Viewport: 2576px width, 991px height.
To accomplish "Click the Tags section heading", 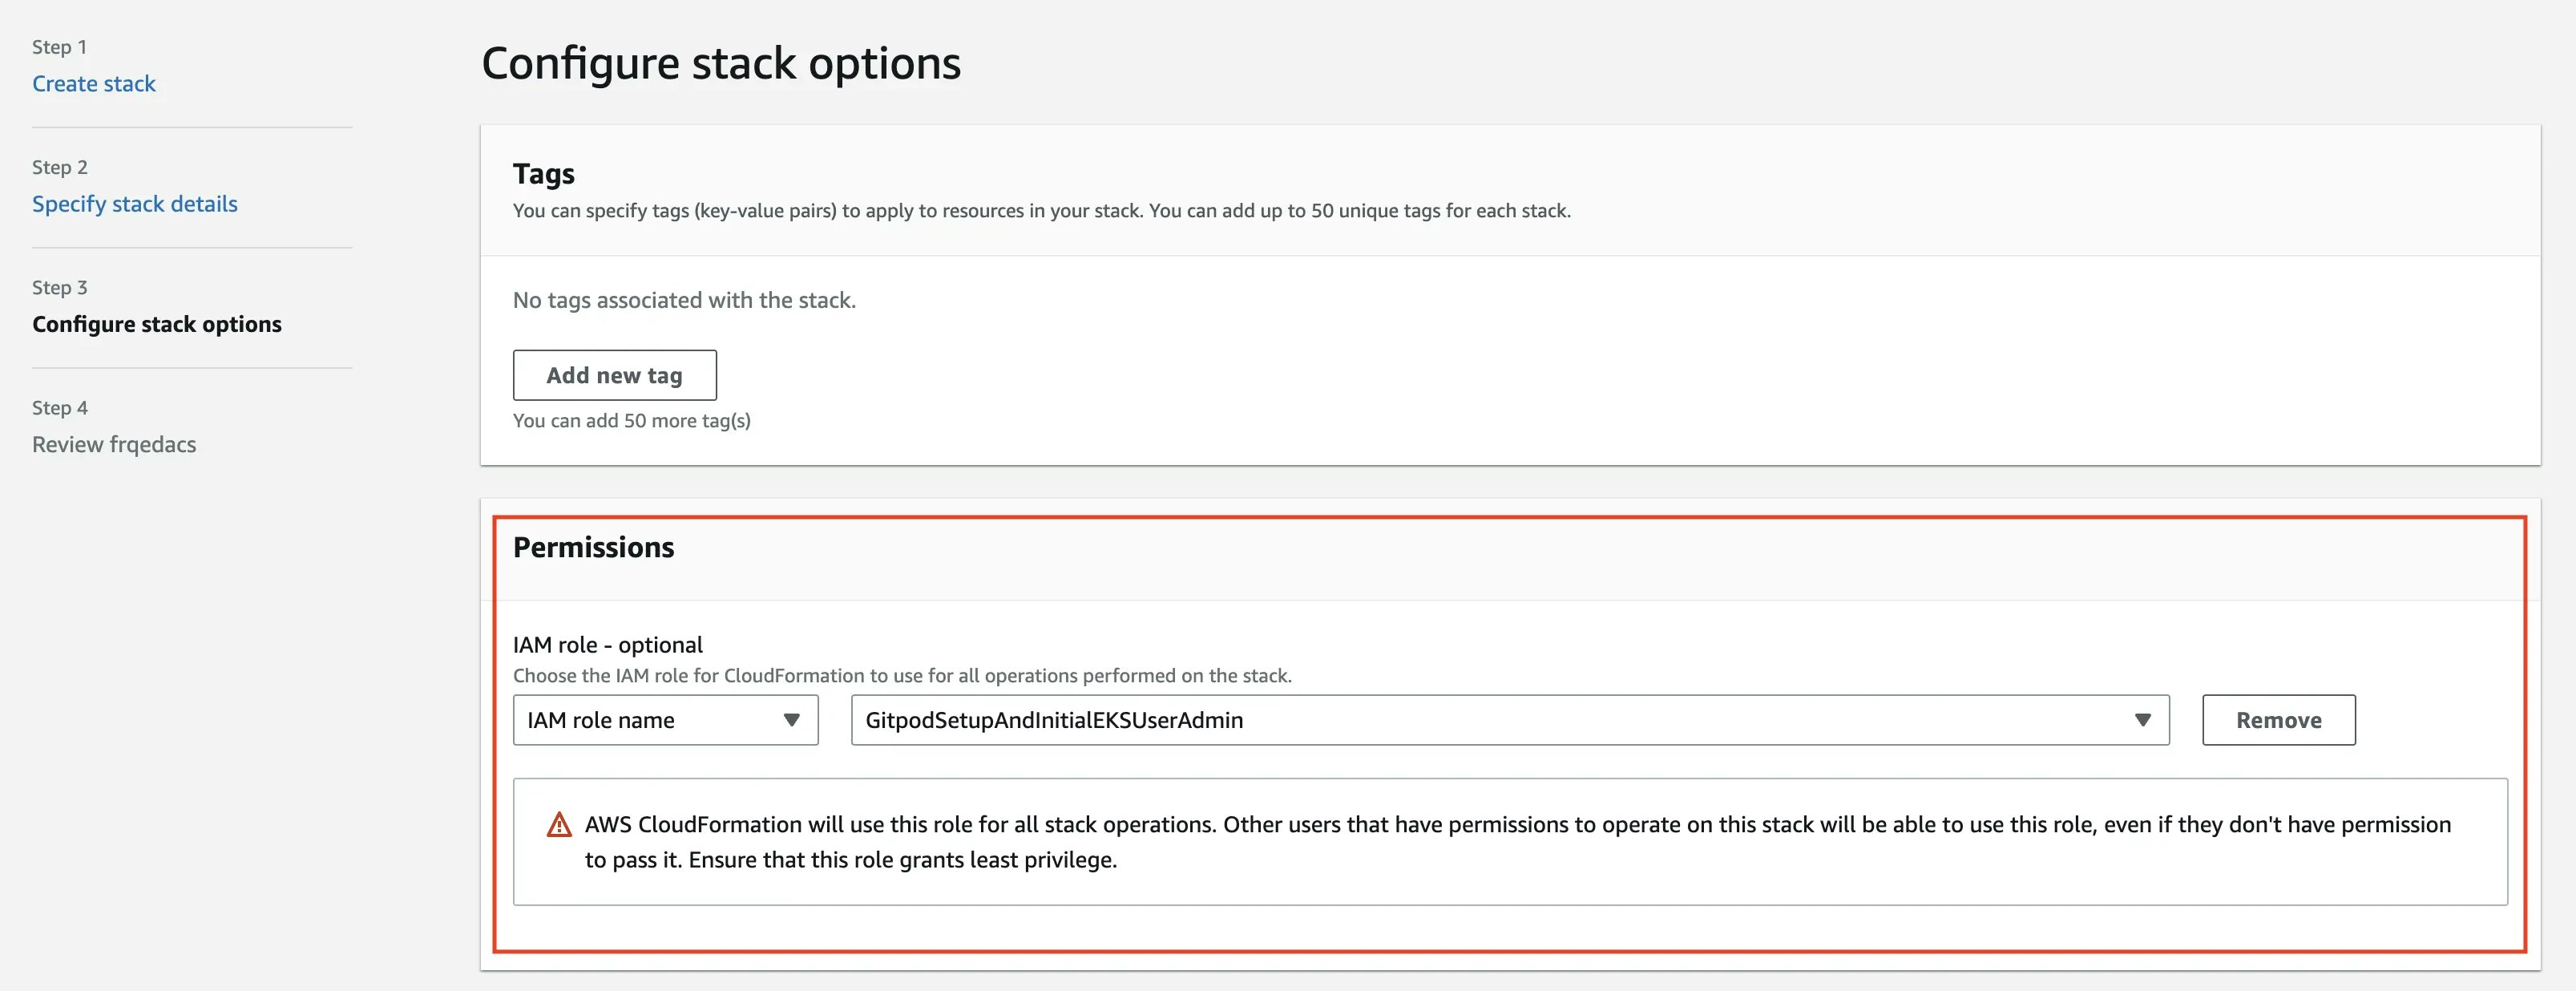I will coord(543,174).
